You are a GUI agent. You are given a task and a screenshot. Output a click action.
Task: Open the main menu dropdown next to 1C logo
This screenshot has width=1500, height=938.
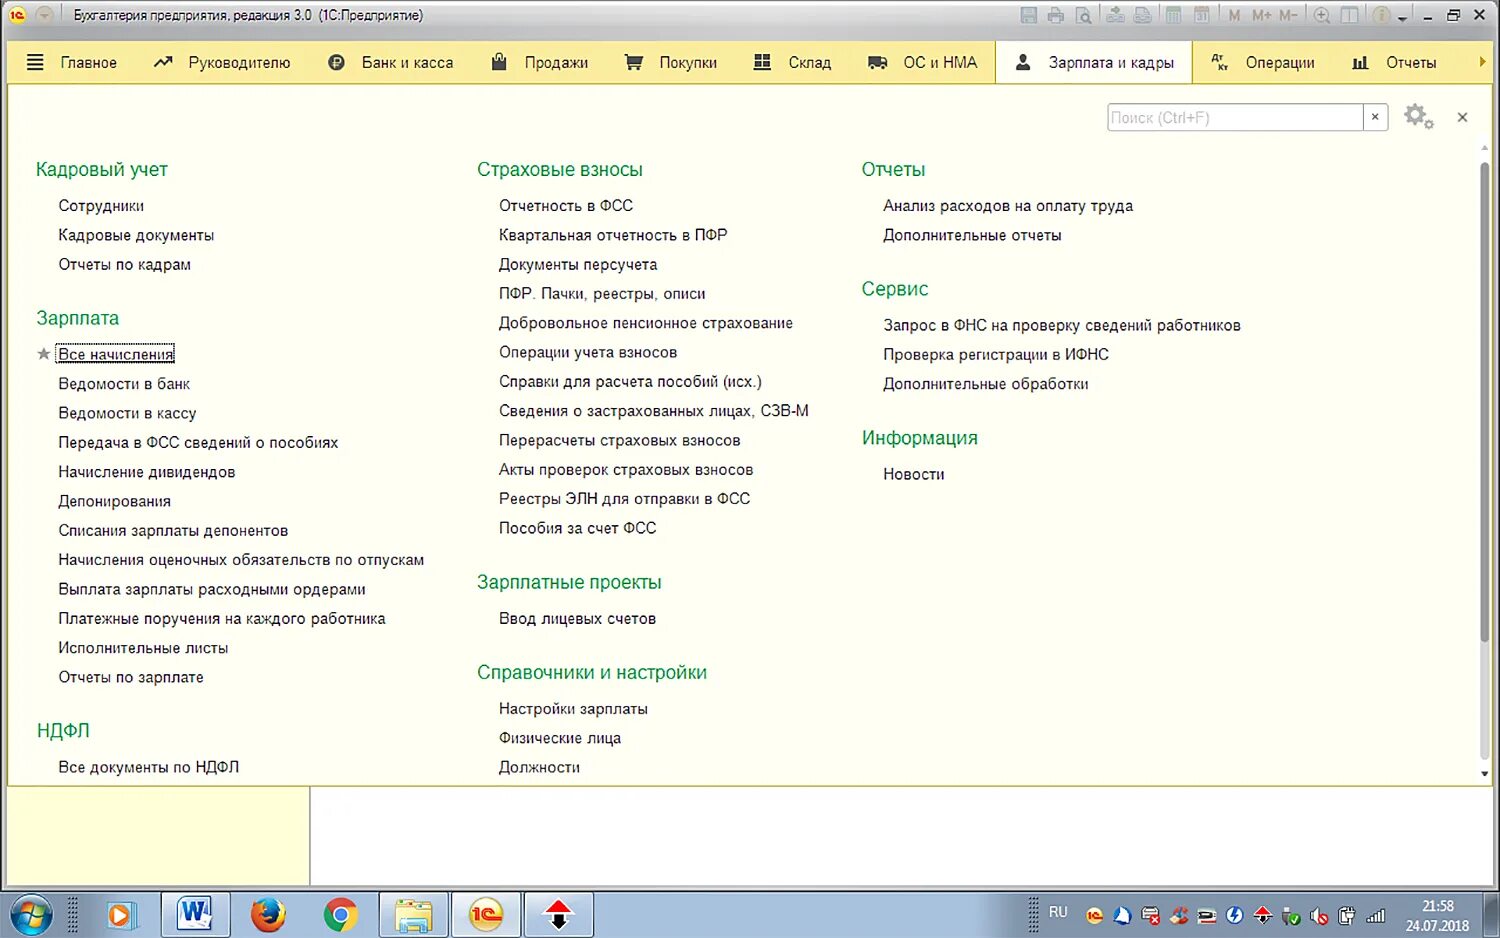pyautogui.click(x=44, y=15)
